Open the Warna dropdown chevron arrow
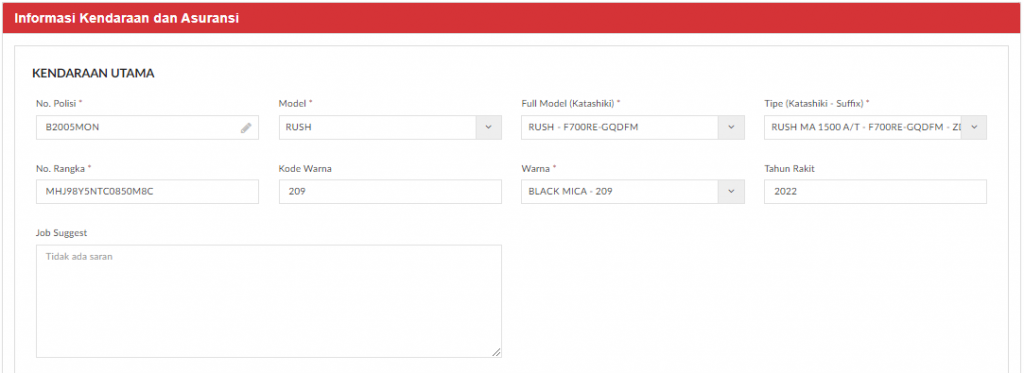1024x373 pixels. (x=731, y=191)
